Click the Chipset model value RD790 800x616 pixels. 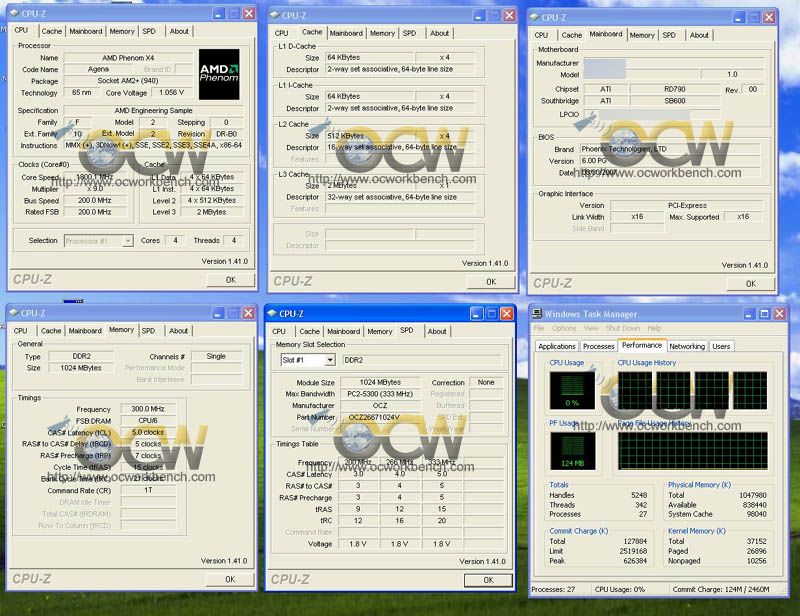(x=674, y=89)
